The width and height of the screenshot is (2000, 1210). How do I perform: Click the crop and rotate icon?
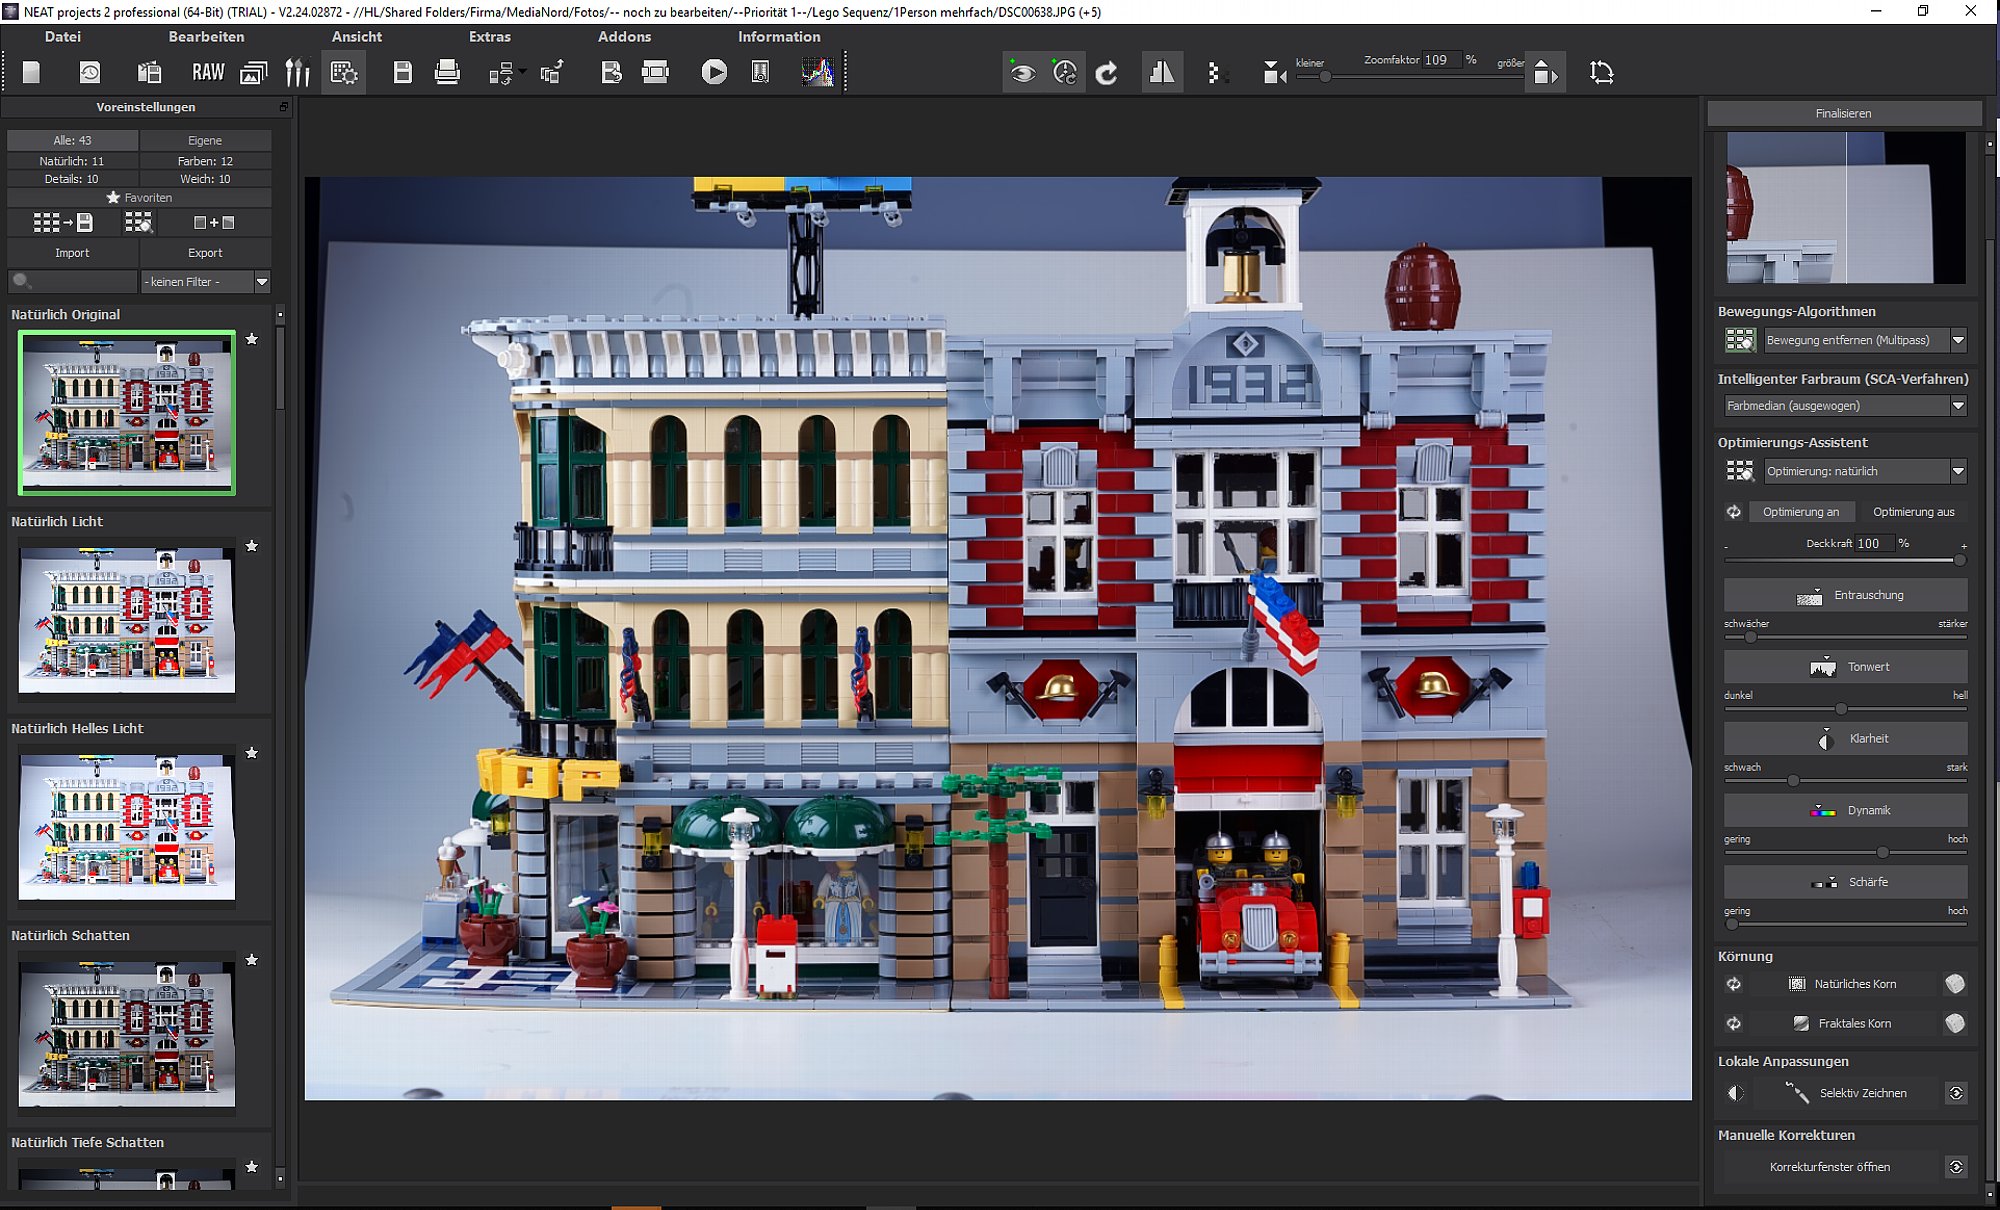[1601, 72]
